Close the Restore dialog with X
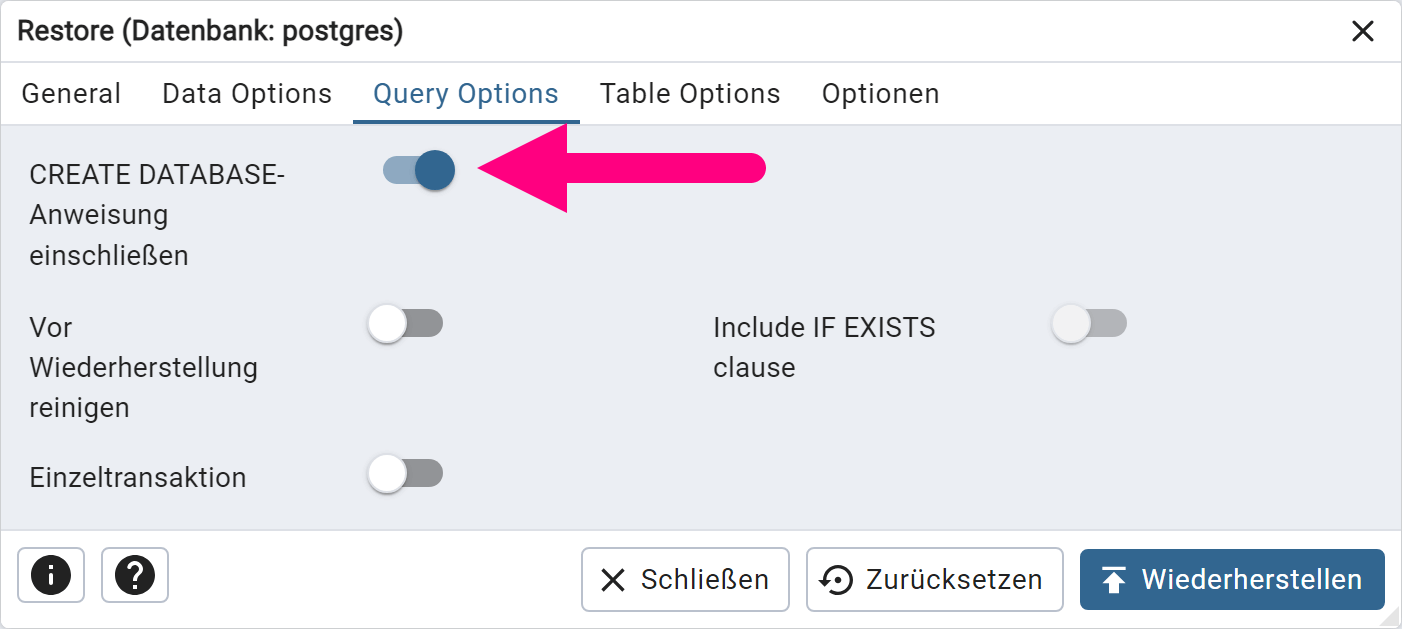The image size is (1402, 629). coord(1363,32)
